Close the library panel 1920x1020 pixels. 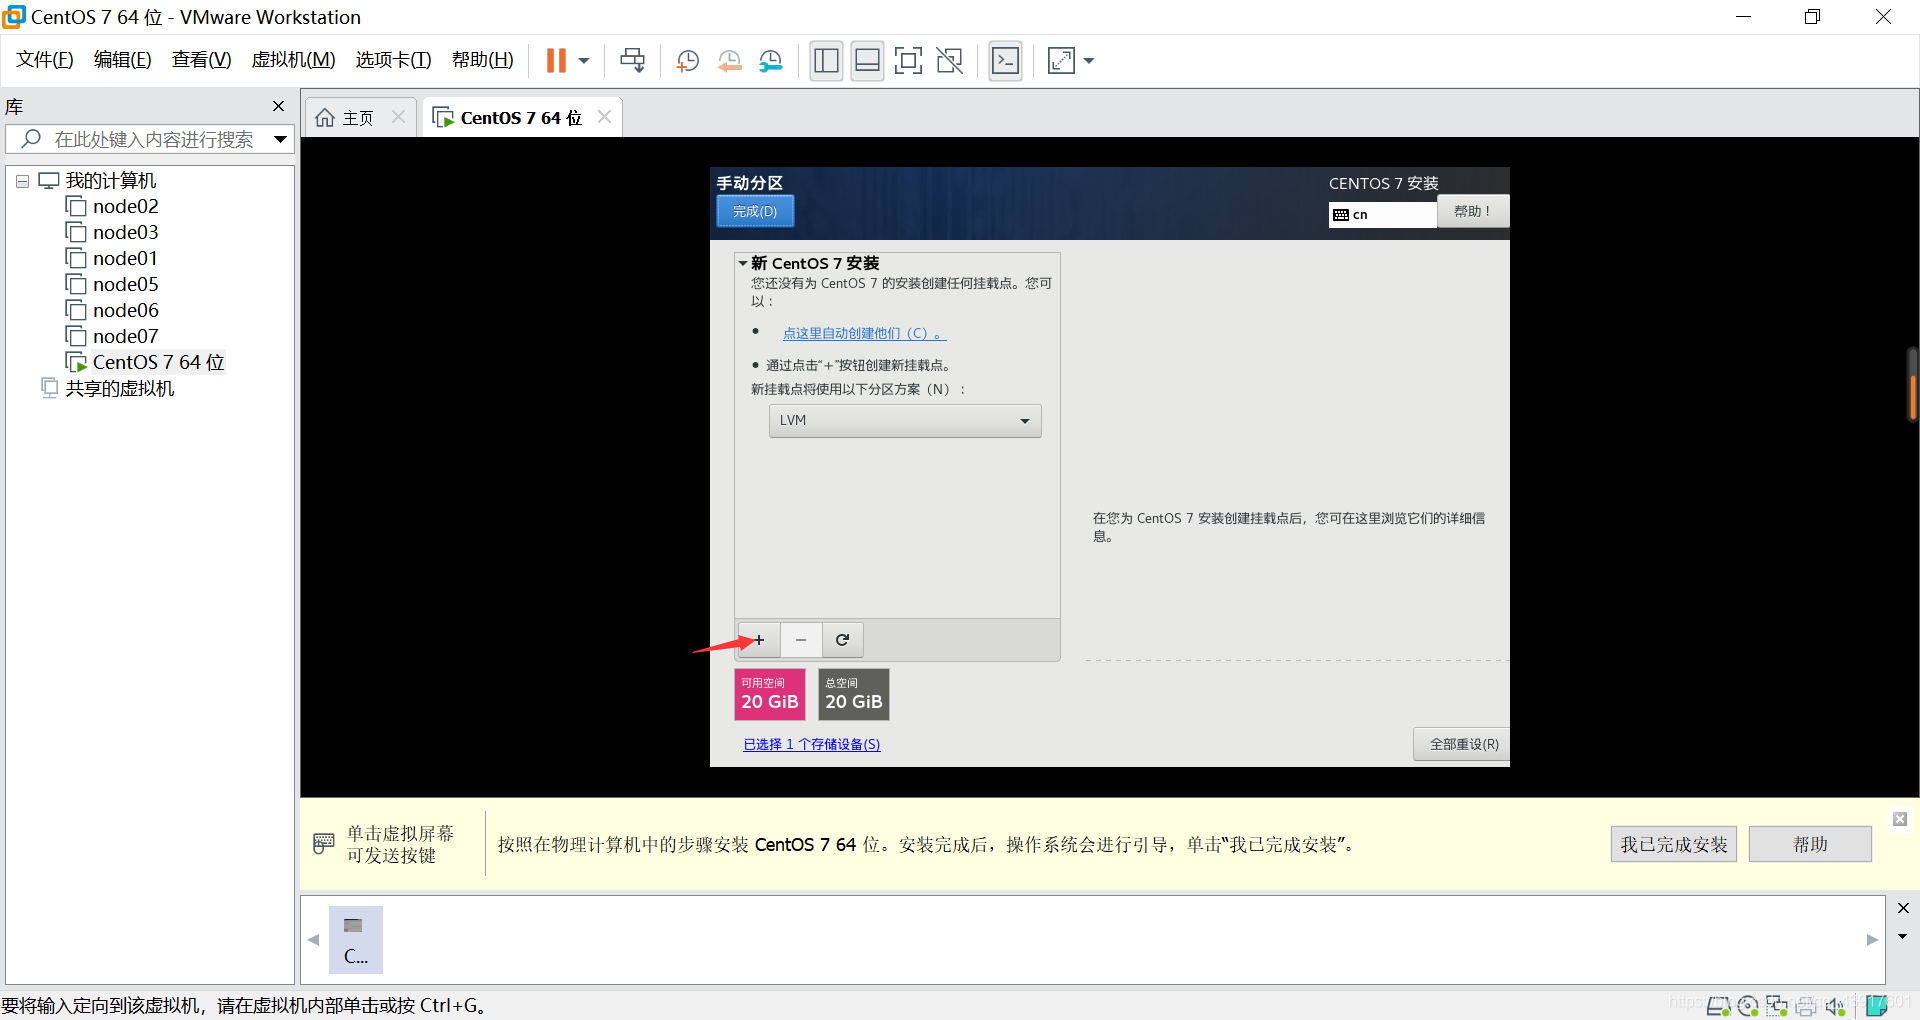(278, 106)
